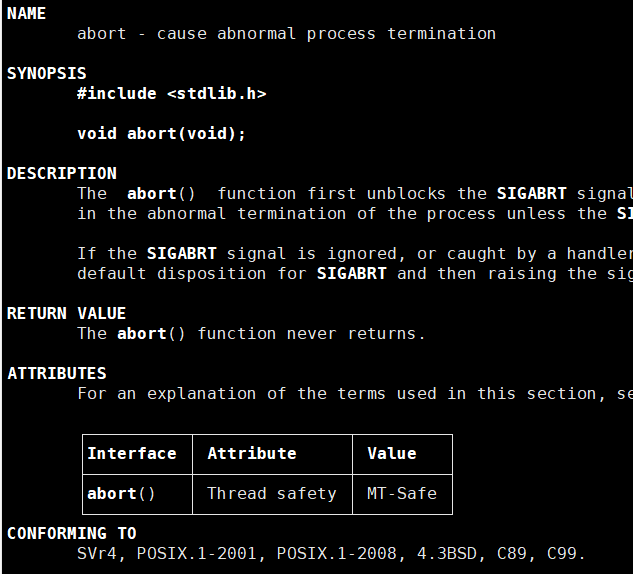Click the Interface table header cell

point(132,453)
